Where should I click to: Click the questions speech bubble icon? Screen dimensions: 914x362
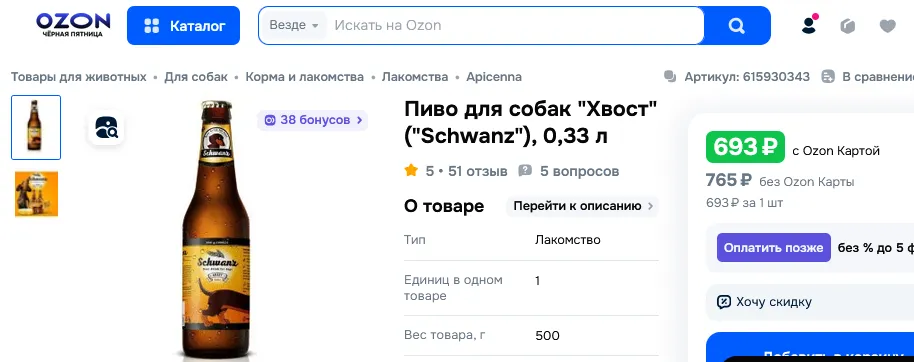click(525, 171)
